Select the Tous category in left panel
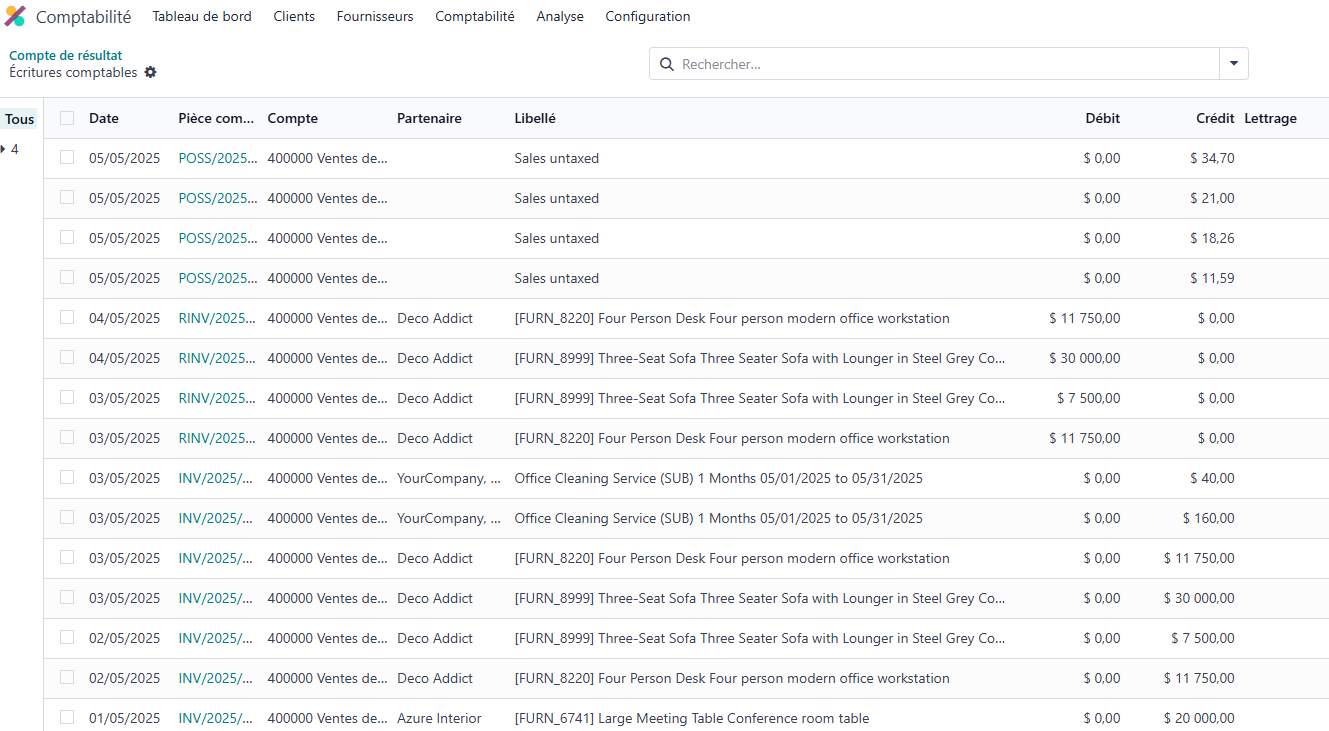Screen dimensions: 1329x731 pos(20,119)
